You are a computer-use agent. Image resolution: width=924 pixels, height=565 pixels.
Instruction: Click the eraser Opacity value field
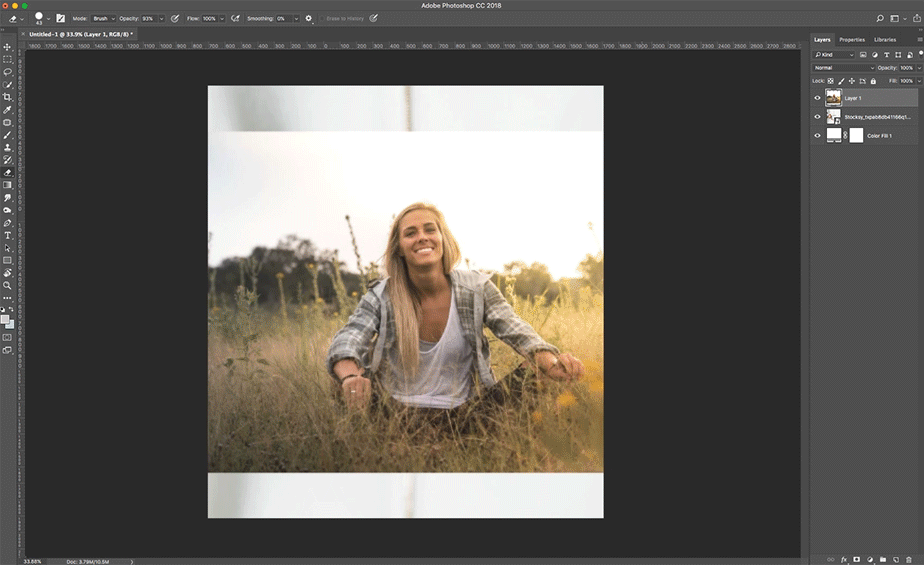pos(148,19)
